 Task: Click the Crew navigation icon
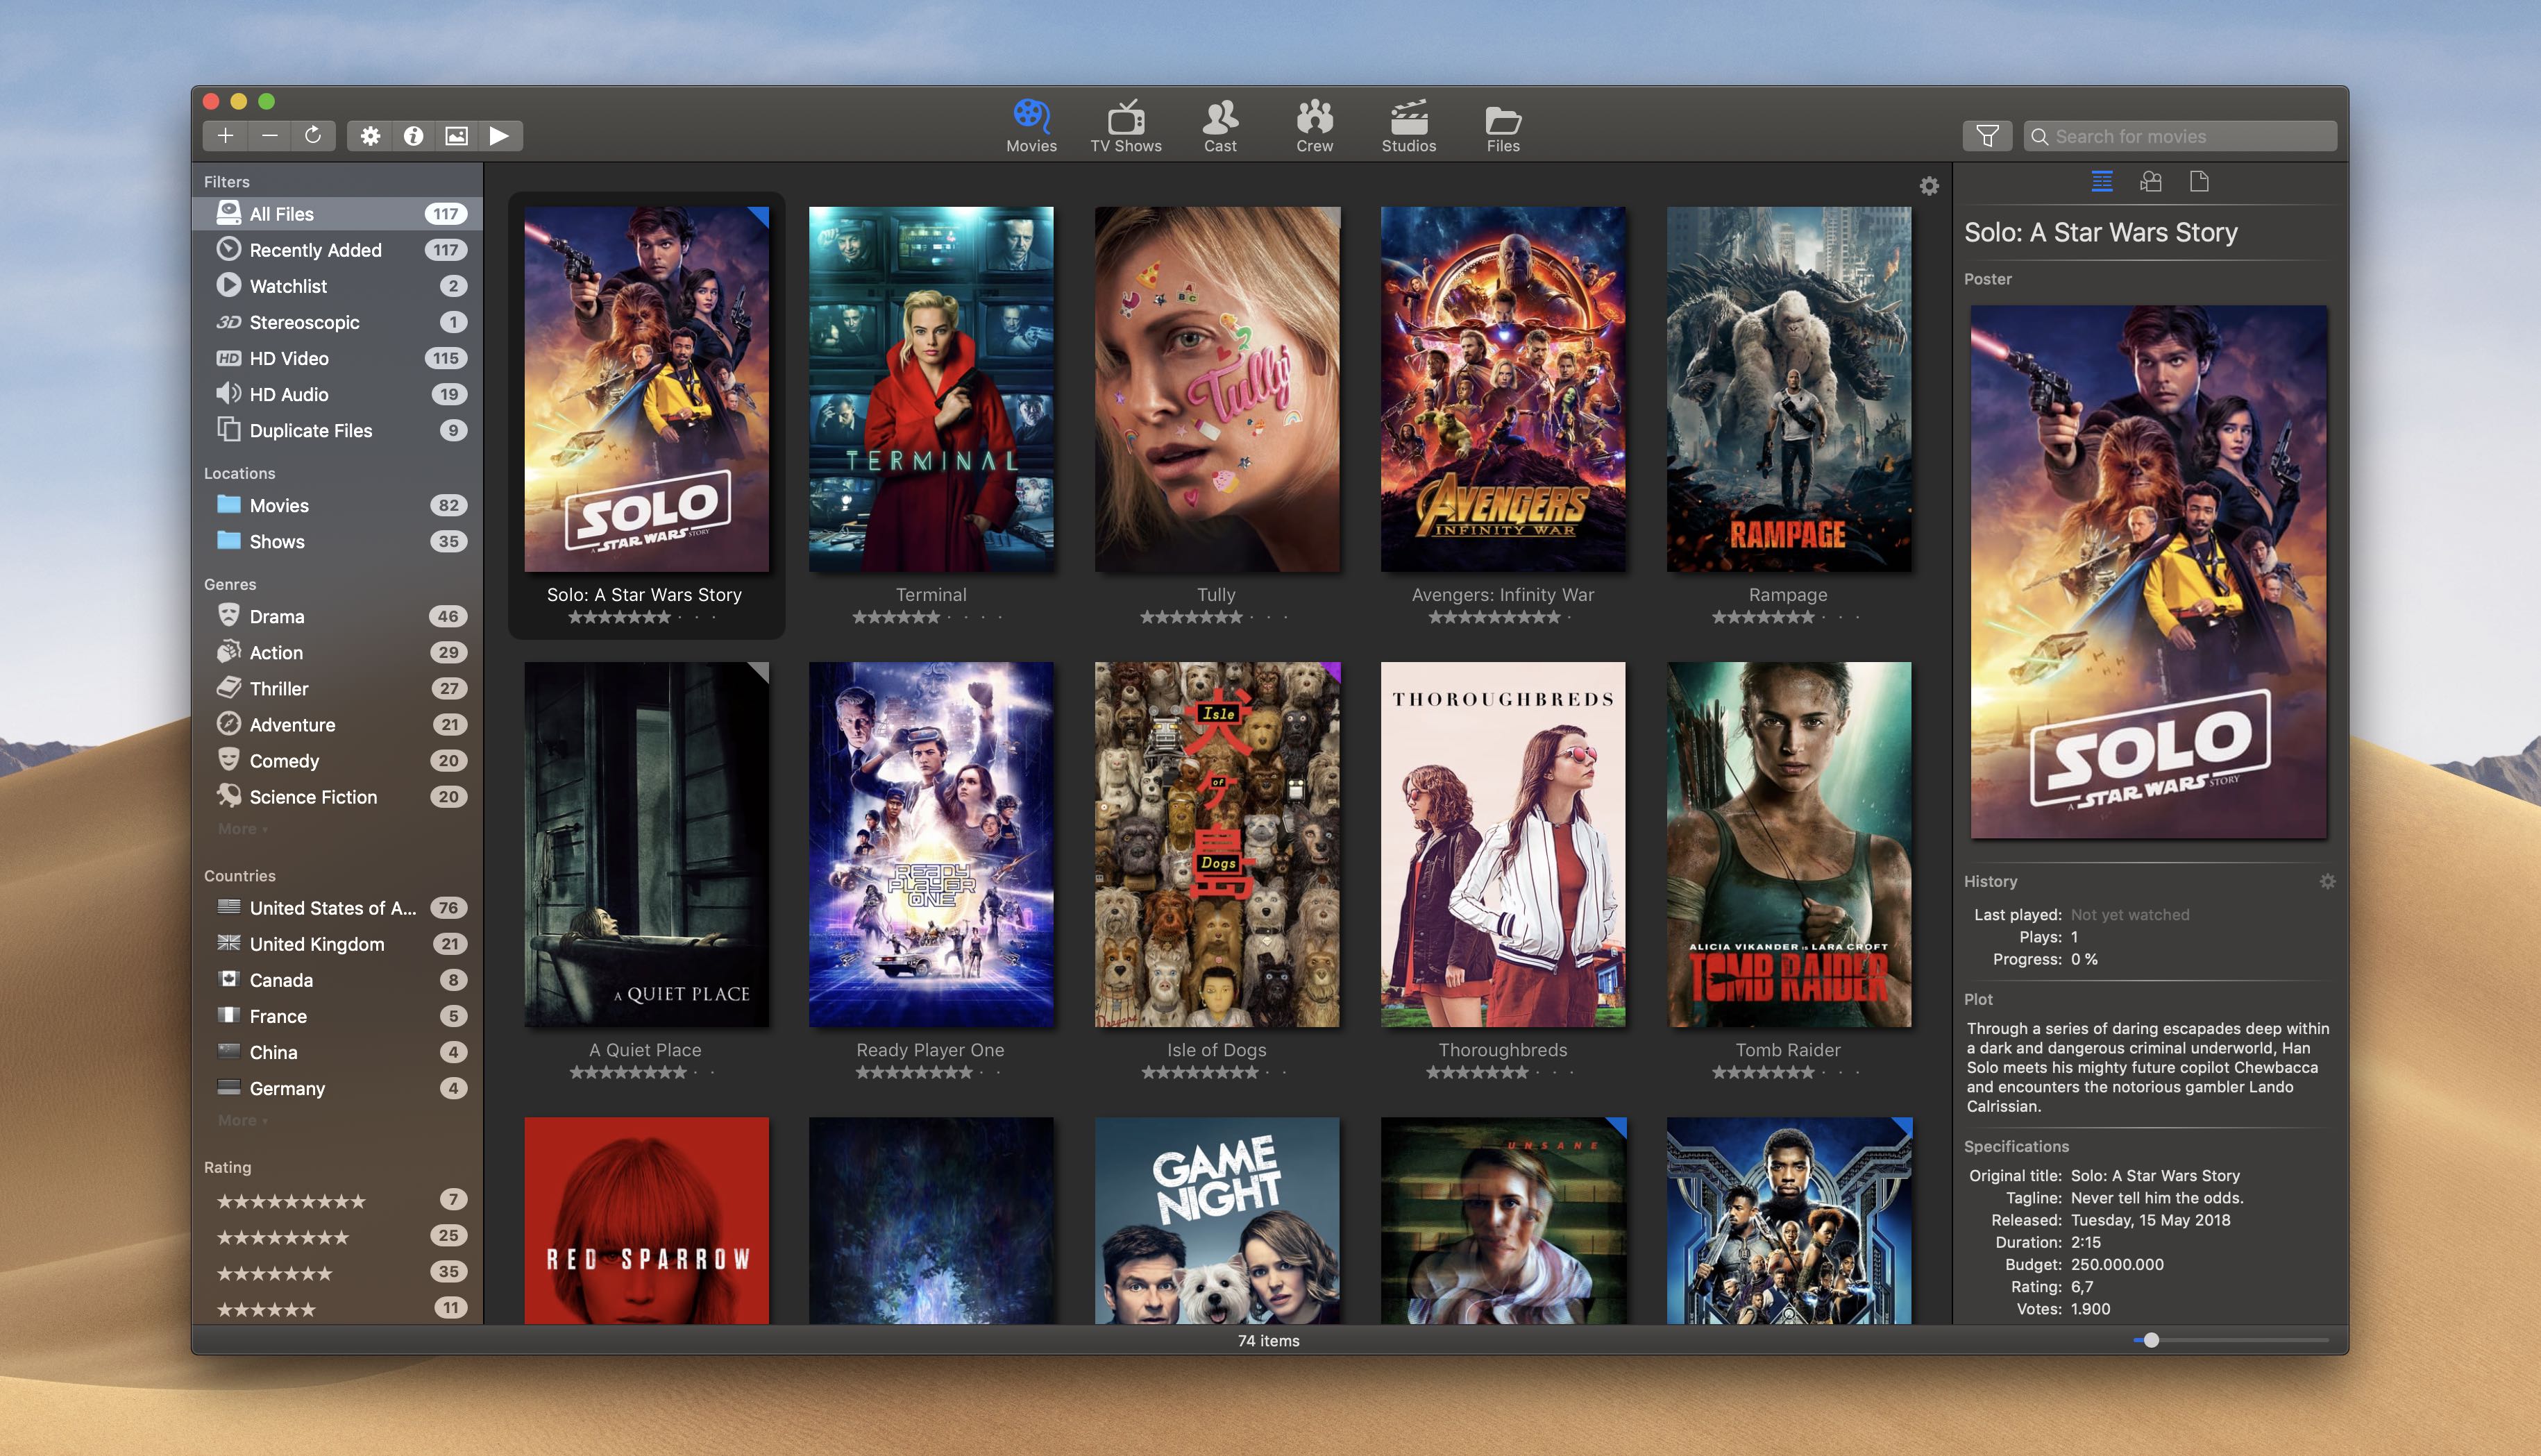[x=1316, y=133]
